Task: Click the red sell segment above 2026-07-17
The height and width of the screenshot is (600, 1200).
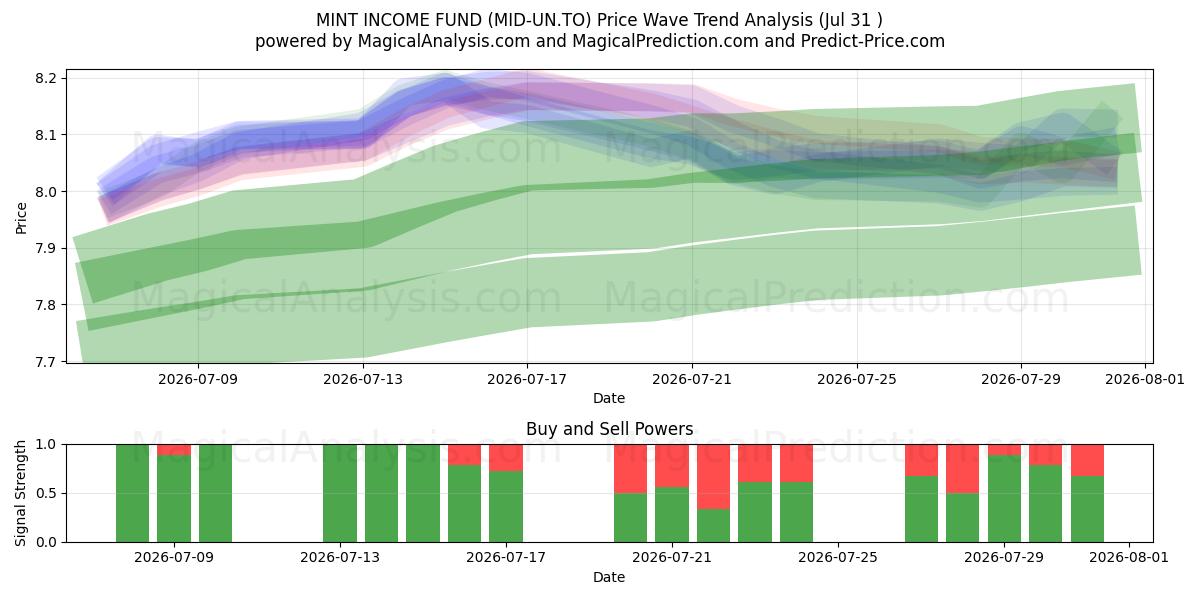Action: (506, 458)
